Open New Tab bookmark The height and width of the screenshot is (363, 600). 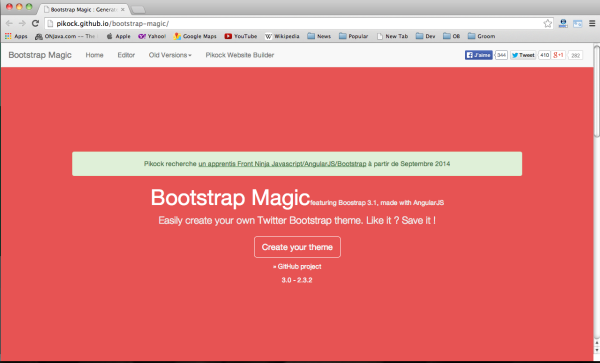392,36
